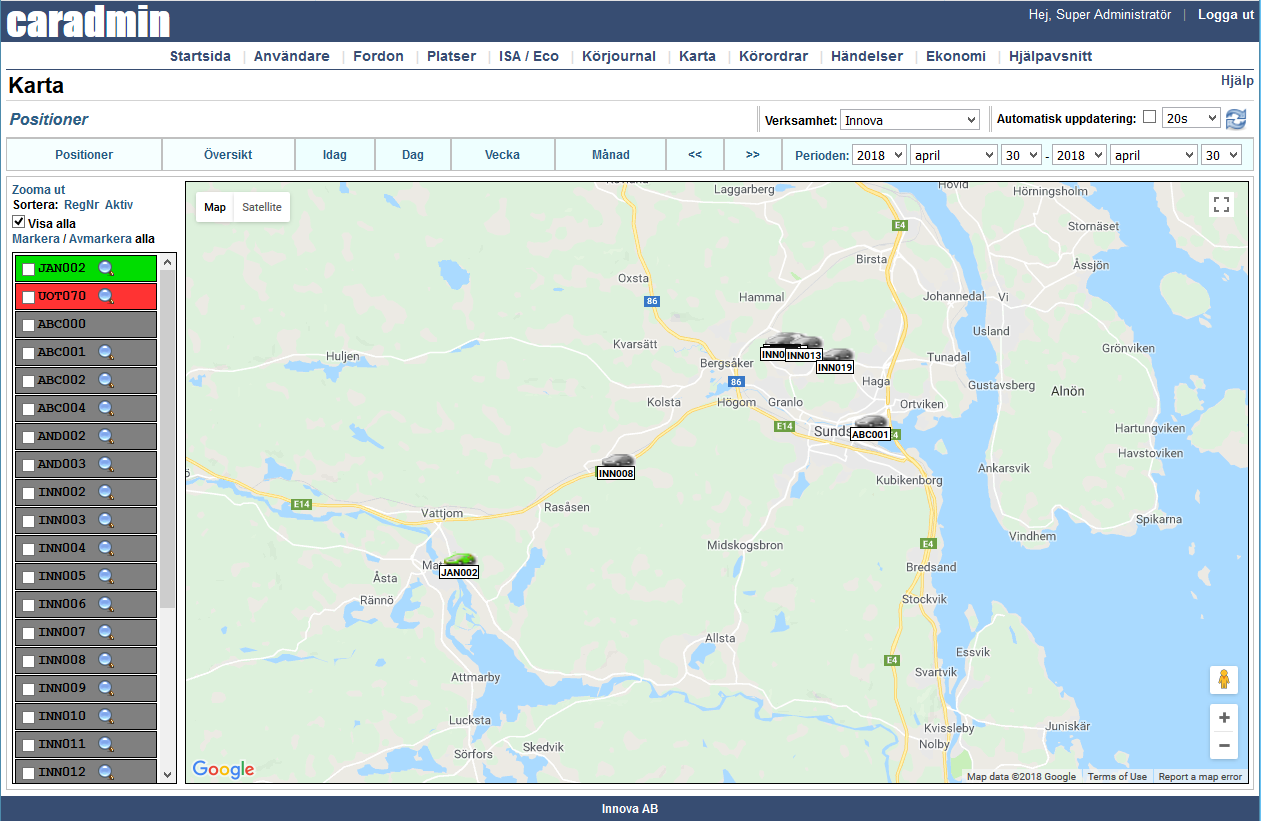Check the INN008 checkbox in the list

(28, 661)
